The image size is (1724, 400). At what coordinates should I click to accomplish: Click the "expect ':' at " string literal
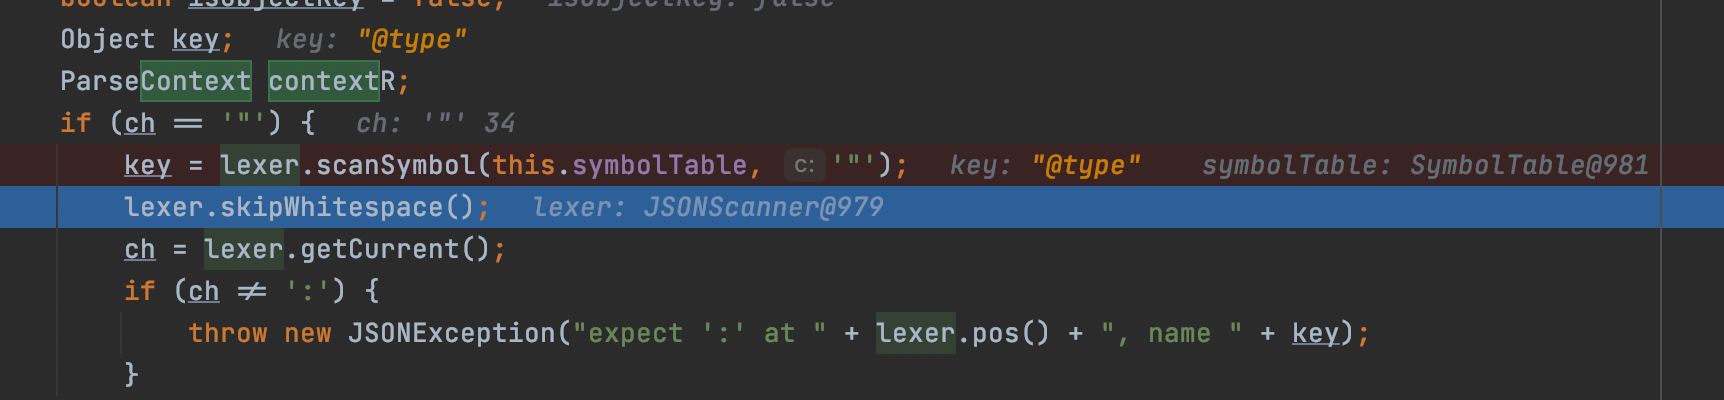[699, 333]
